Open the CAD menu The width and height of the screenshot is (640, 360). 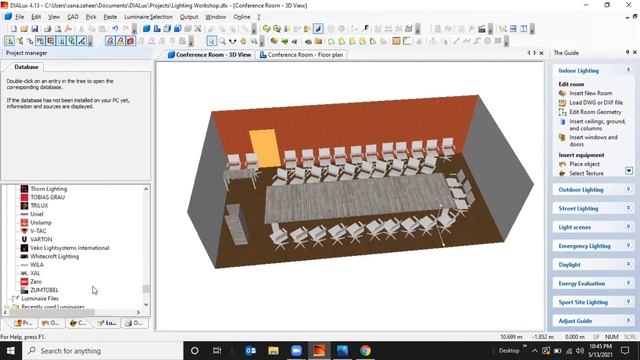pyautogui.click(x=73, y=17)
